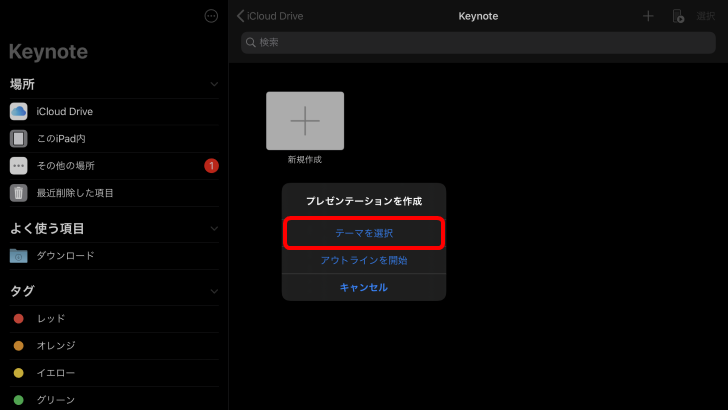The height and width of the screenshot is (410, 728).
Task: Go back to iCloud Drive
Action: pos(270,16)
